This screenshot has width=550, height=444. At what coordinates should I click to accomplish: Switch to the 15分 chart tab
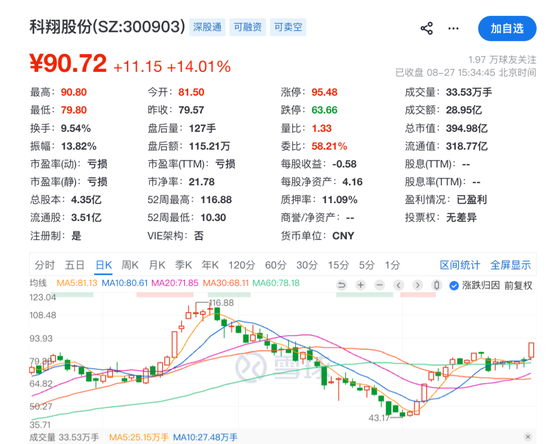point(338,265)
